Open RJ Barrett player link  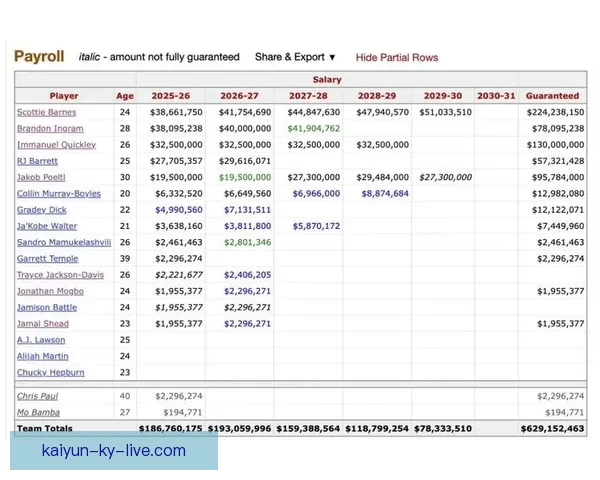click(x=37, y=161)
